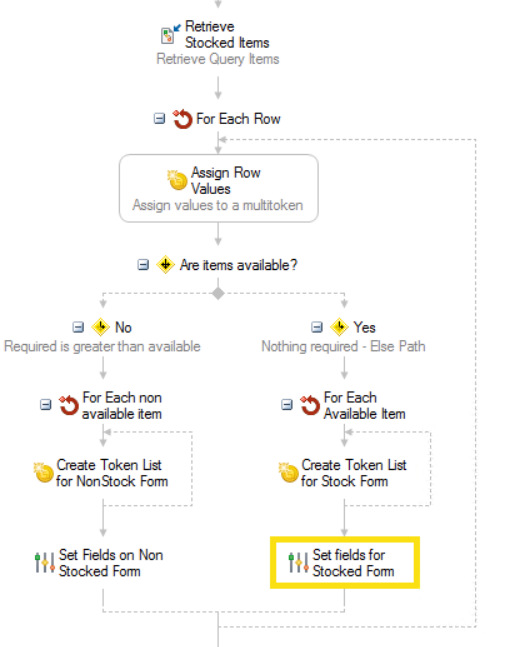Click the Assign Row Values coin icon

coord(177,180)
